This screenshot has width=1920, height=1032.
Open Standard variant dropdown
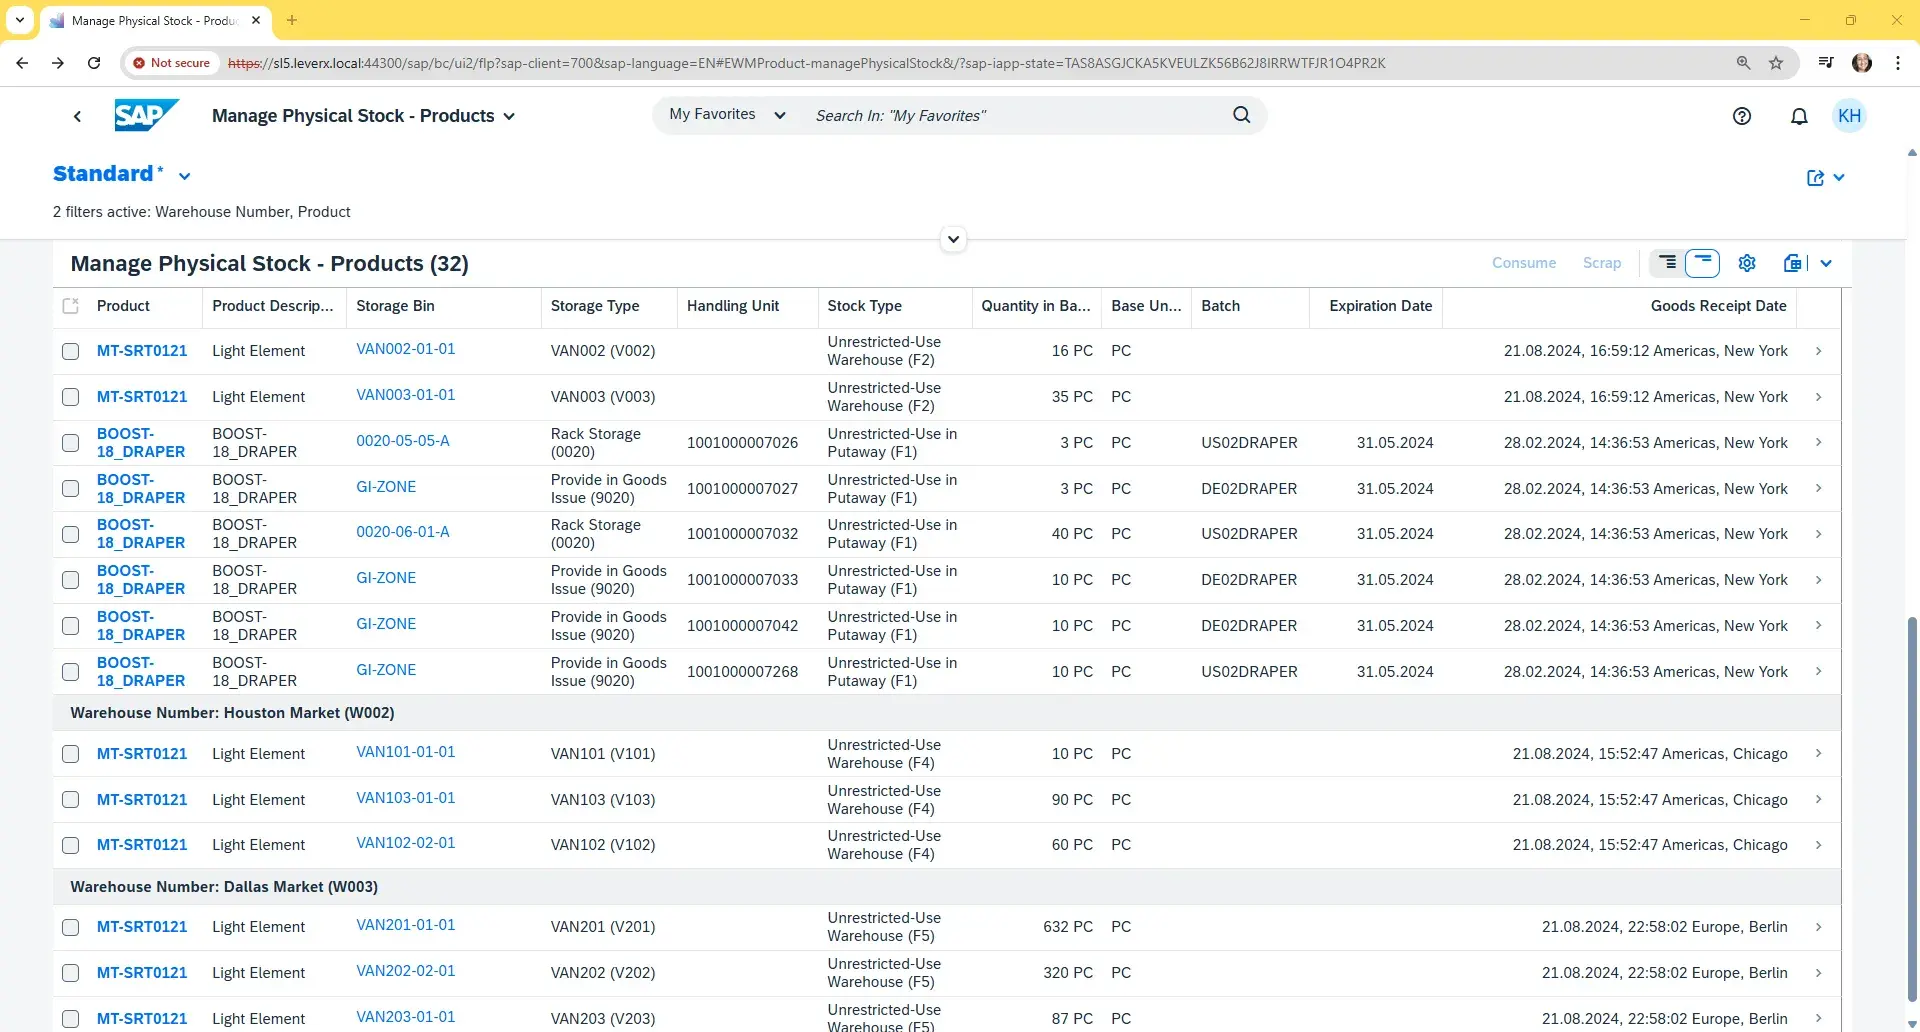point(185,176)
